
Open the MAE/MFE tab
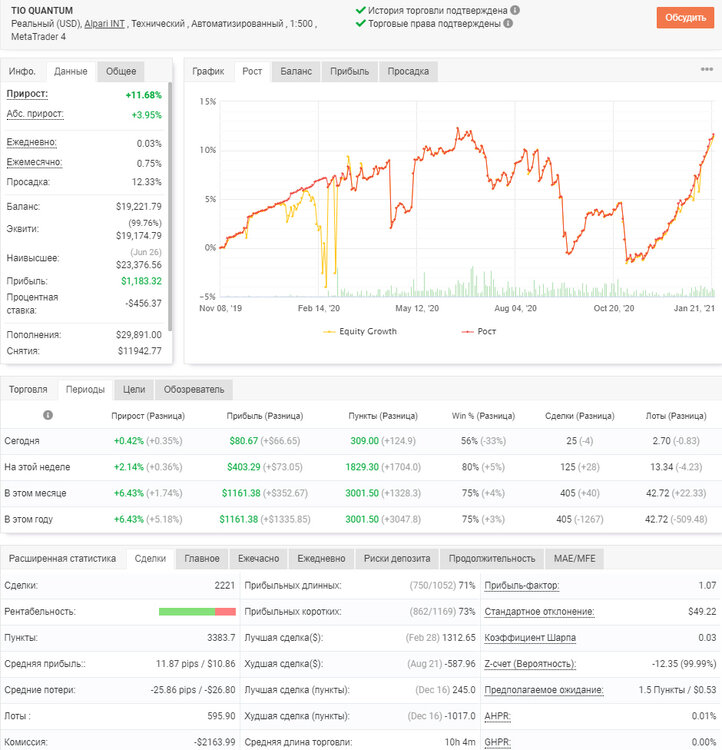coord(575,558)
